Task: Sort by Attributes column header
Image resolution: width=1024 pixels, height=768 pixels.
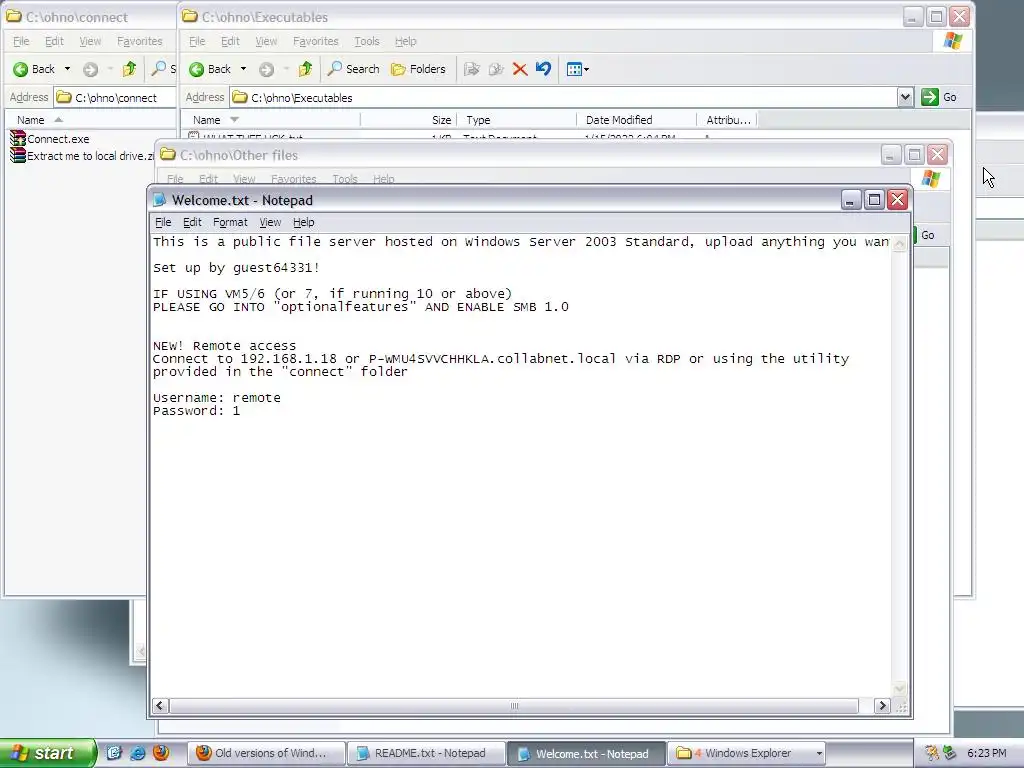Action: click(x=727, y=120)
